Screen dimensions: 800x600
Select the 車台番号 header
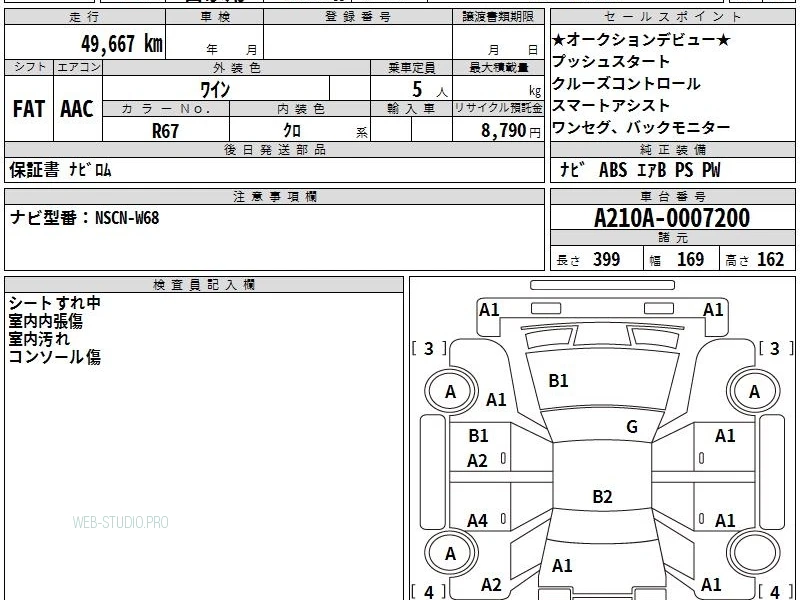672,196
